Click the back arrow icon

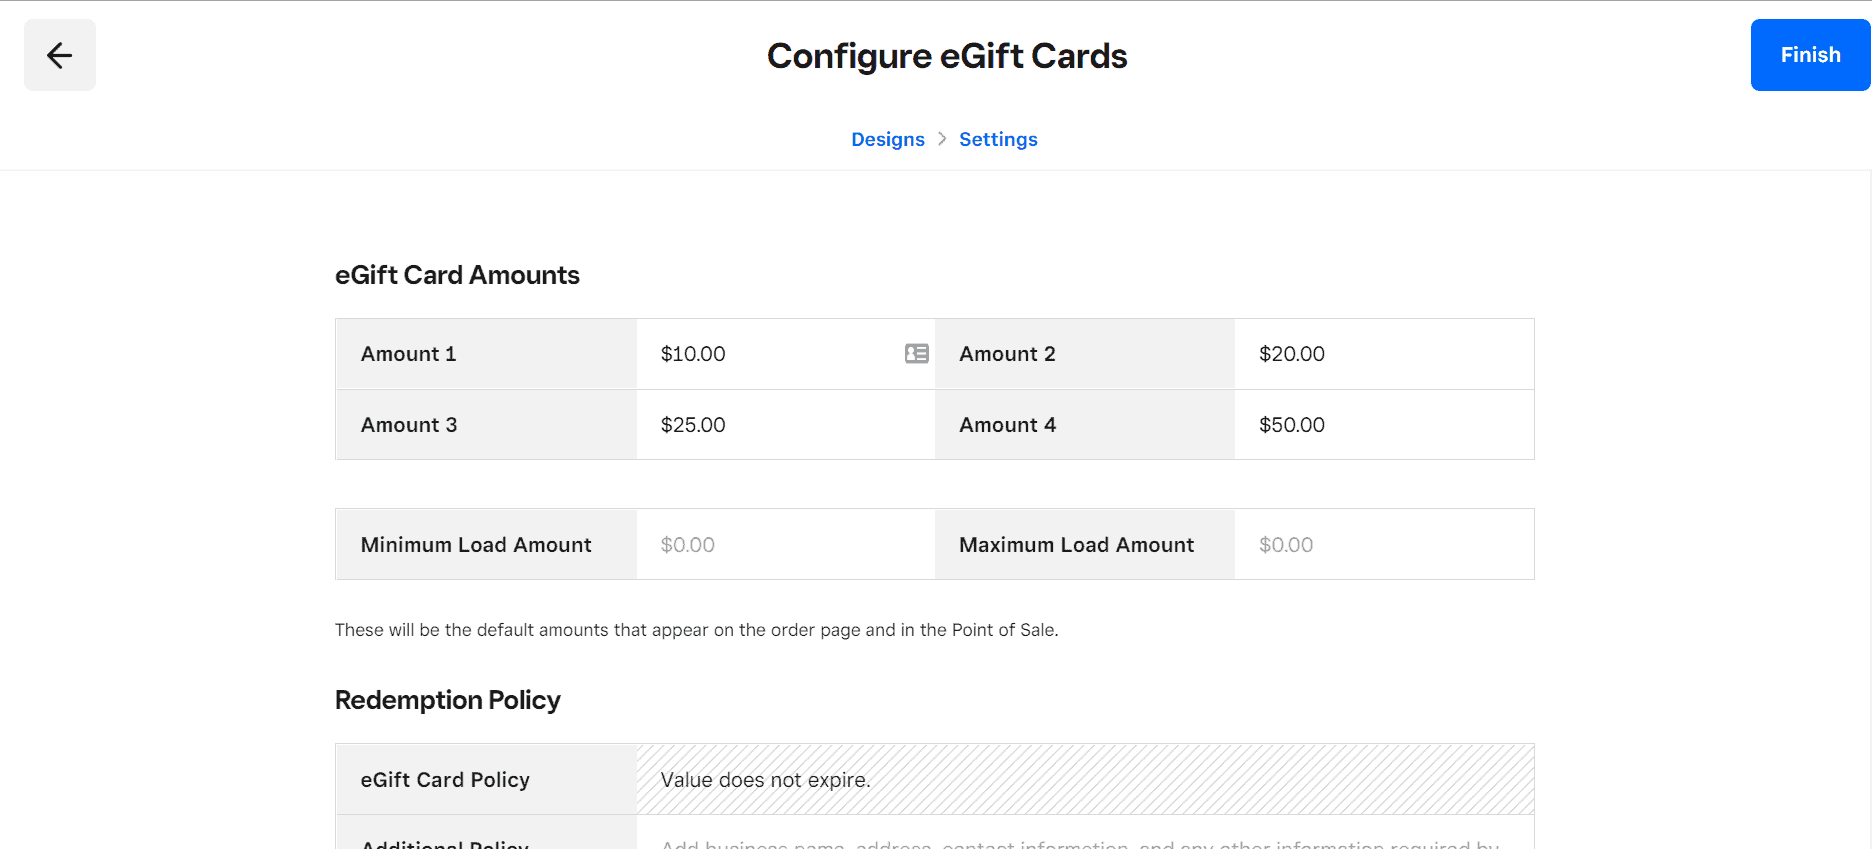[x=60, y=55]
